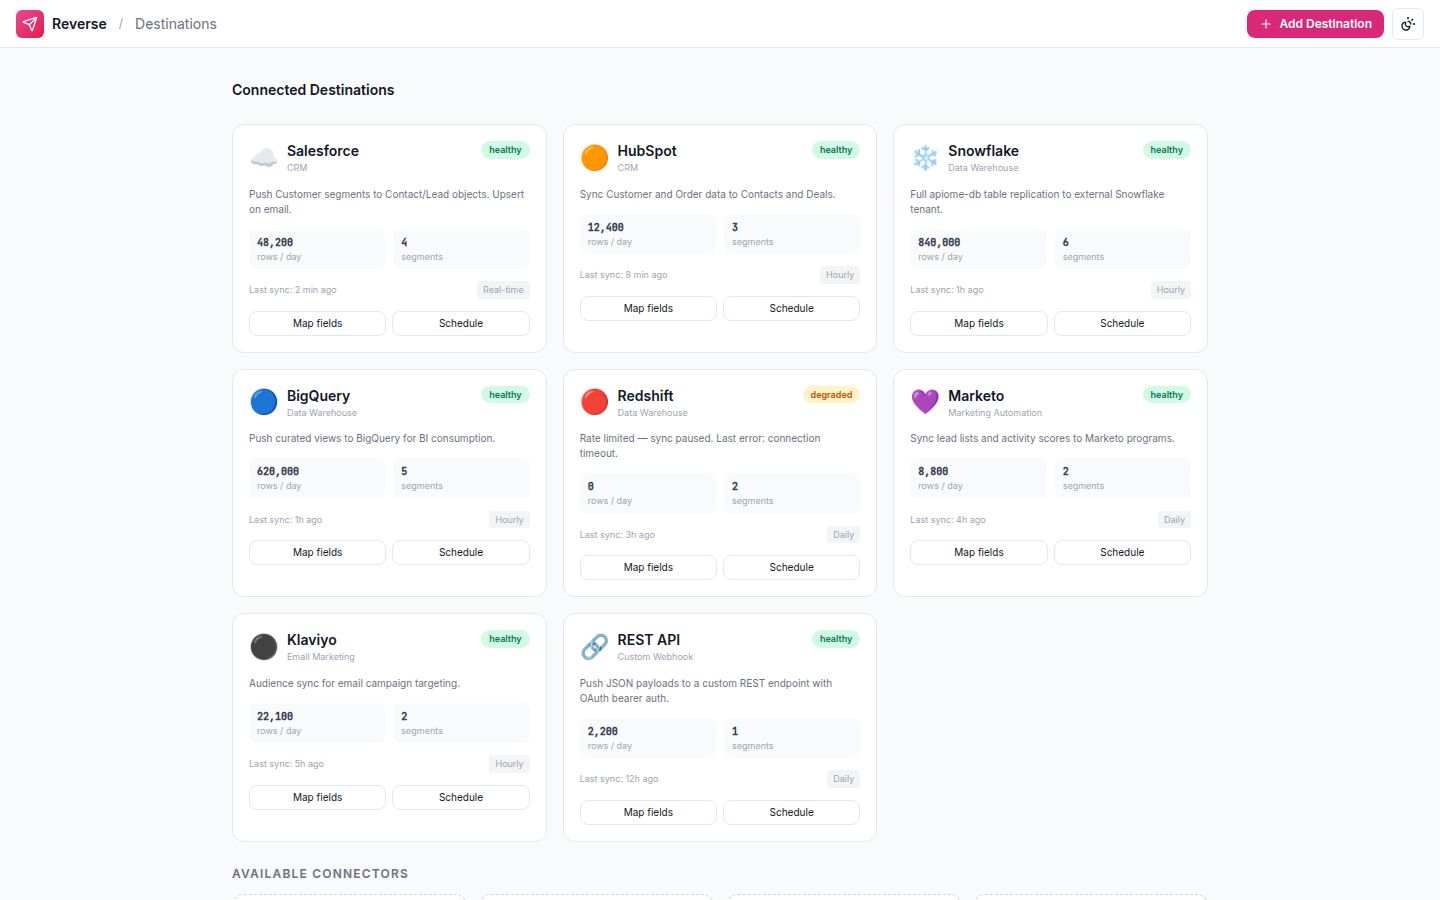Open Schedule for REST API

pos(791,813)
